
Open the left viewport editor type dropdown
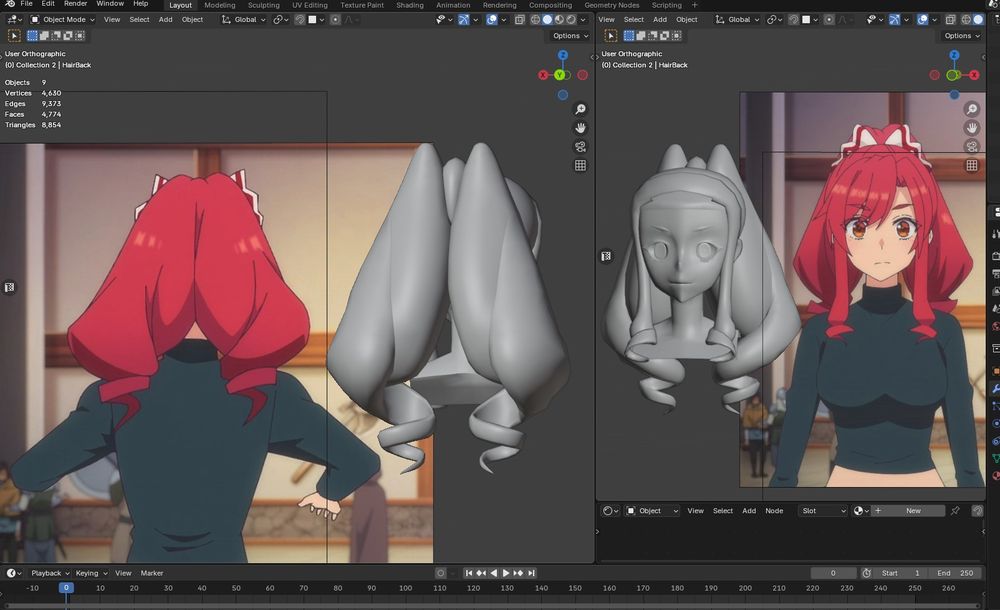point(14,20)
